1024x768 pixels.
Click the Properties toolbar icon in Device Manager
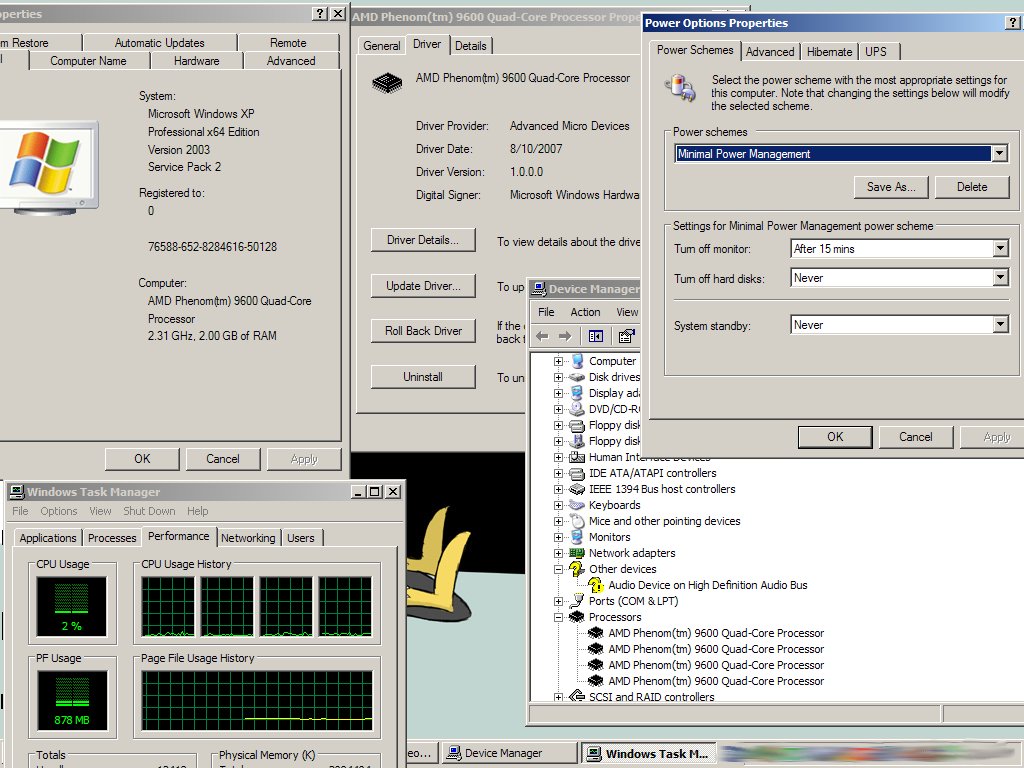click(x=626, y=336)
